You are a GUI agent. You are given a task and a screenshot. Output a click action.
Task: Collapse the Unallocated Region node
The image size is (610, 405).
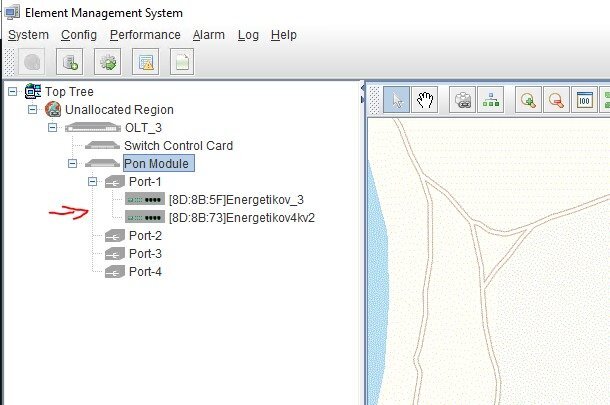coord(33,109)
